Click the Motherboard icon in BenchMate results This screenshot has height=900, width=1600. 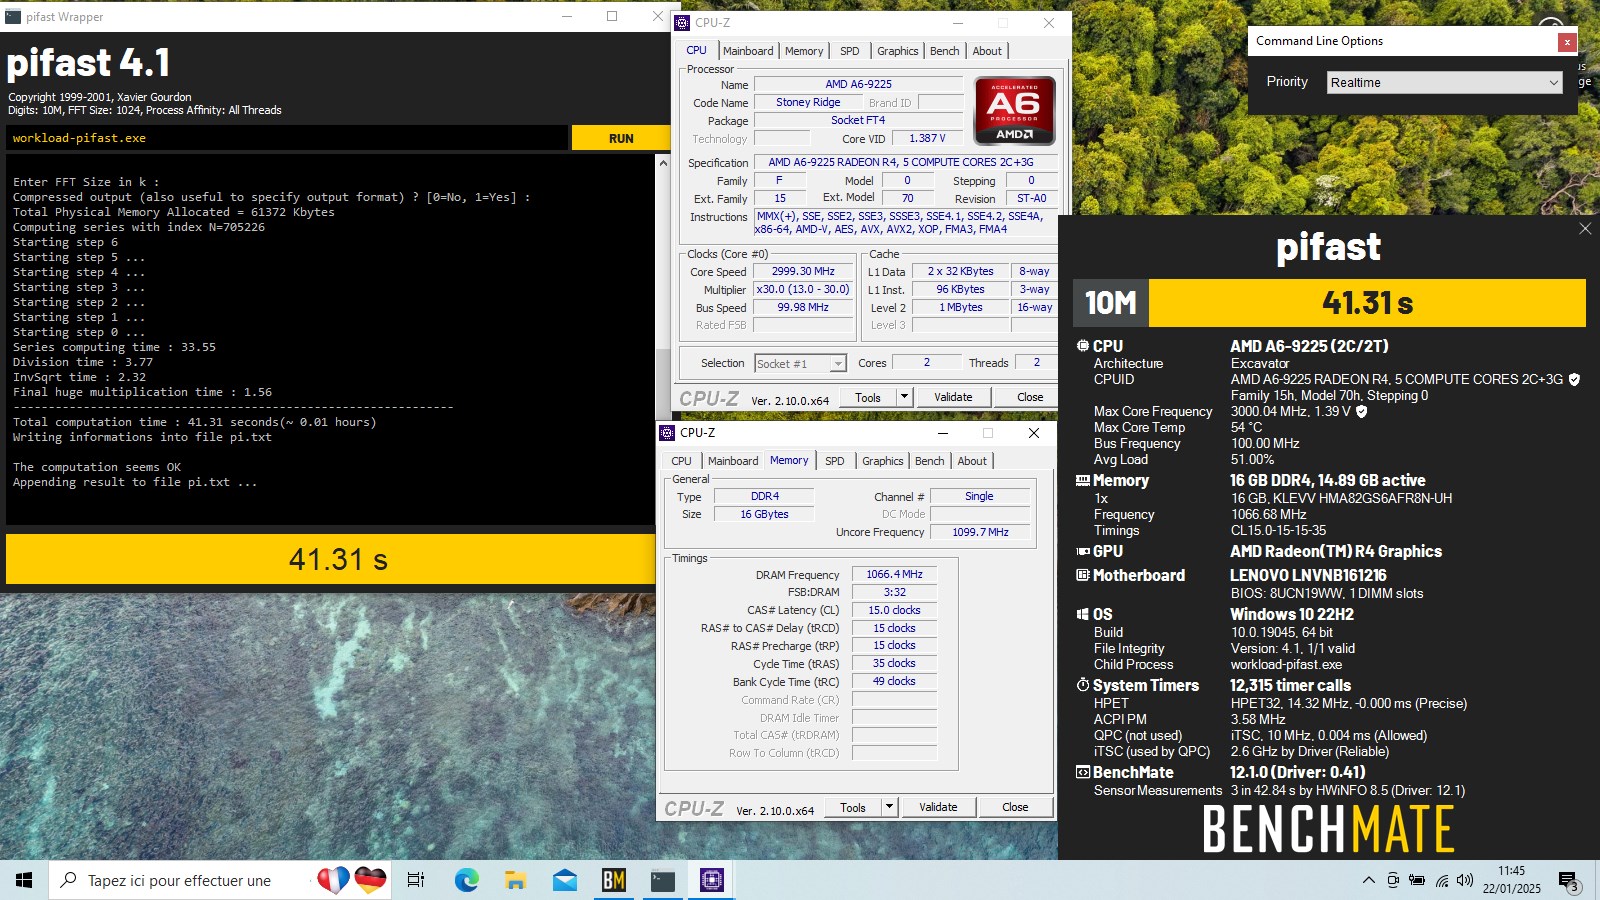point(1082,575)
